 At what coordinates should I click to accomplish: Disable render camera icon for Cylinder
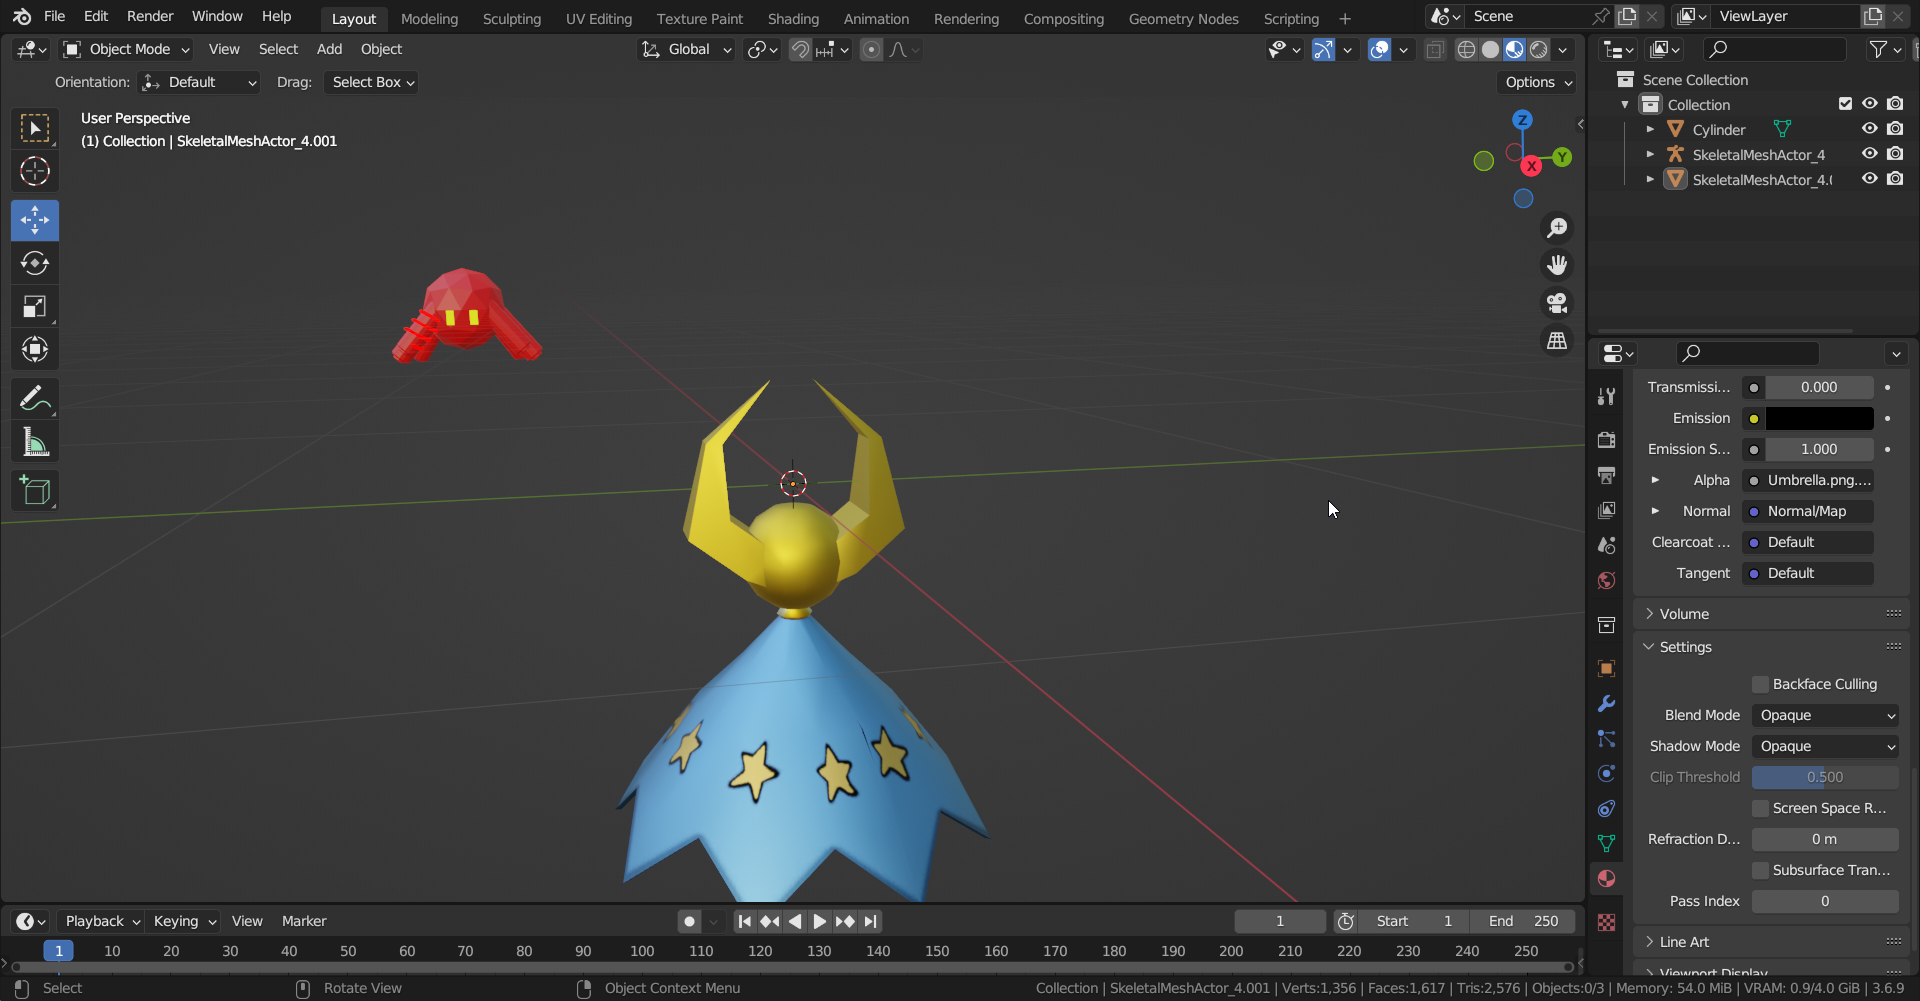coord(1895,129)
